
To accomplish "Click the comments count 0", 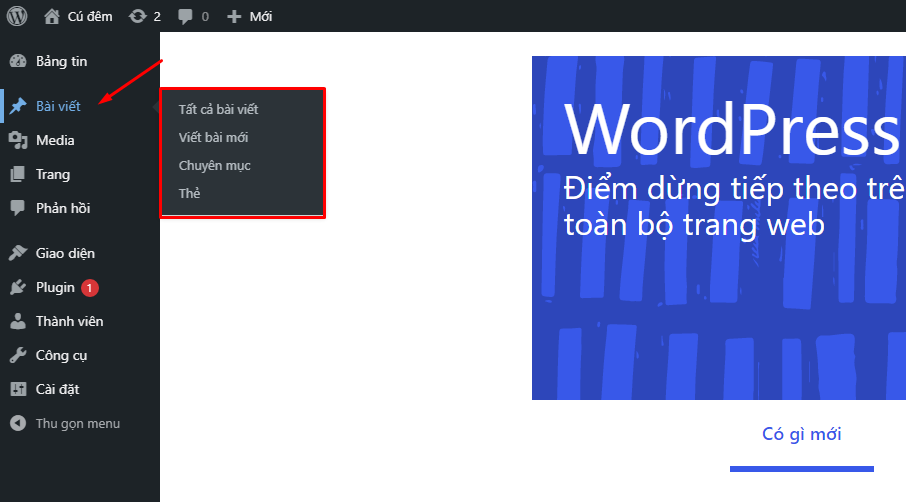I will coord(205,17).
